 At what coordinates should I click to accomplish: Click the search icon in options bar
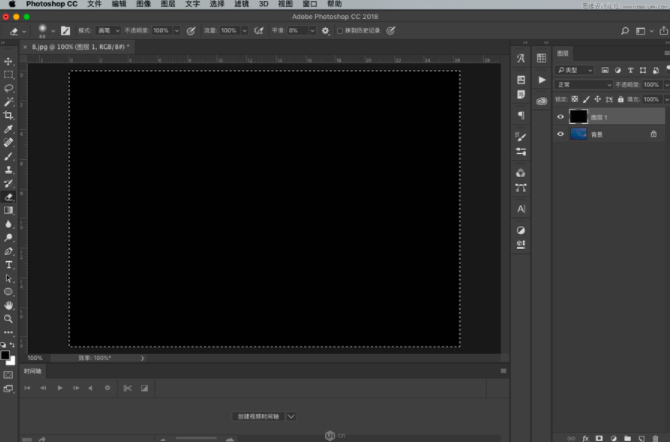(x=626, y=31)
